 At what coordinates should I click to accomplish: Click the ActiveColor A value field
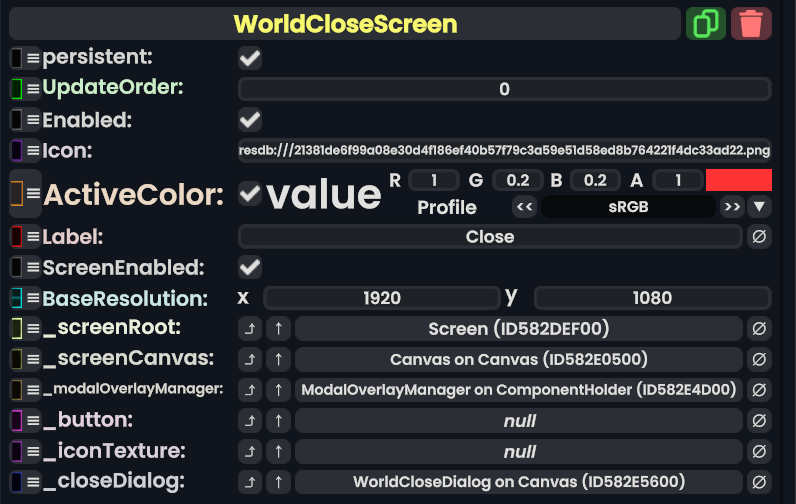point(678,180)
